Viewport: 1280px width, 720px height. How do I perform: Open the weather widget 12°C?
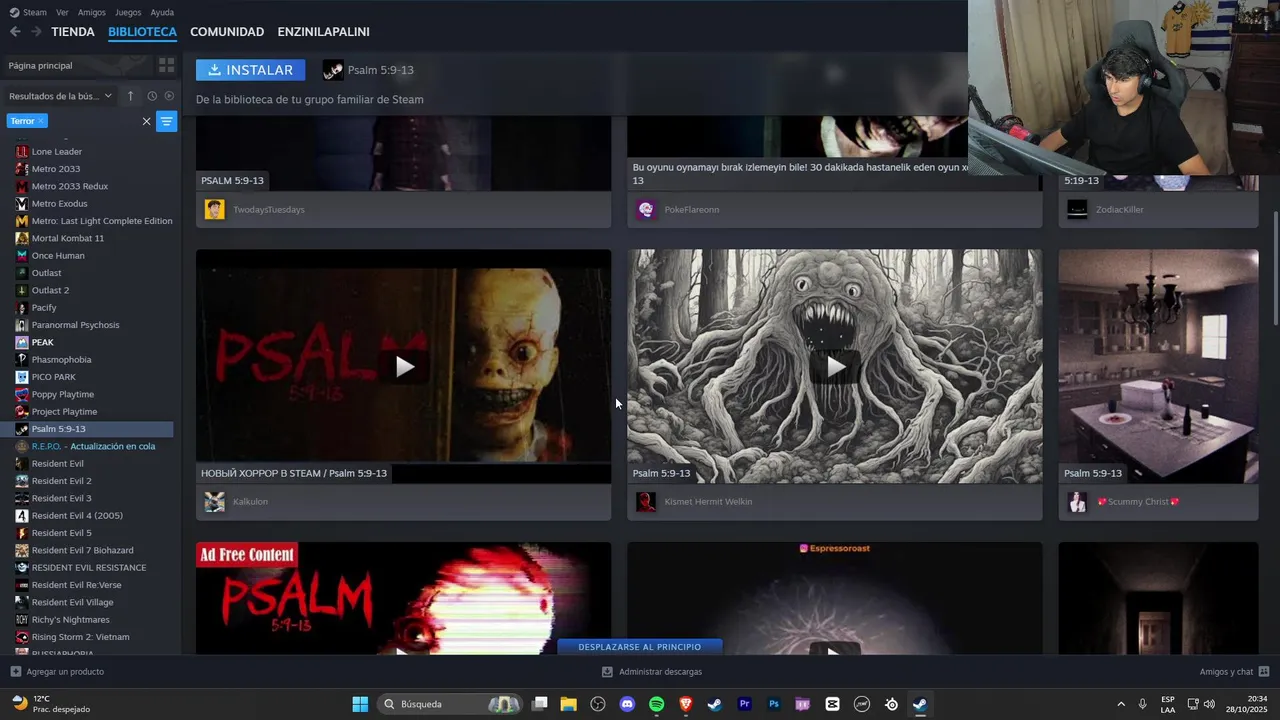pos(50,704)
